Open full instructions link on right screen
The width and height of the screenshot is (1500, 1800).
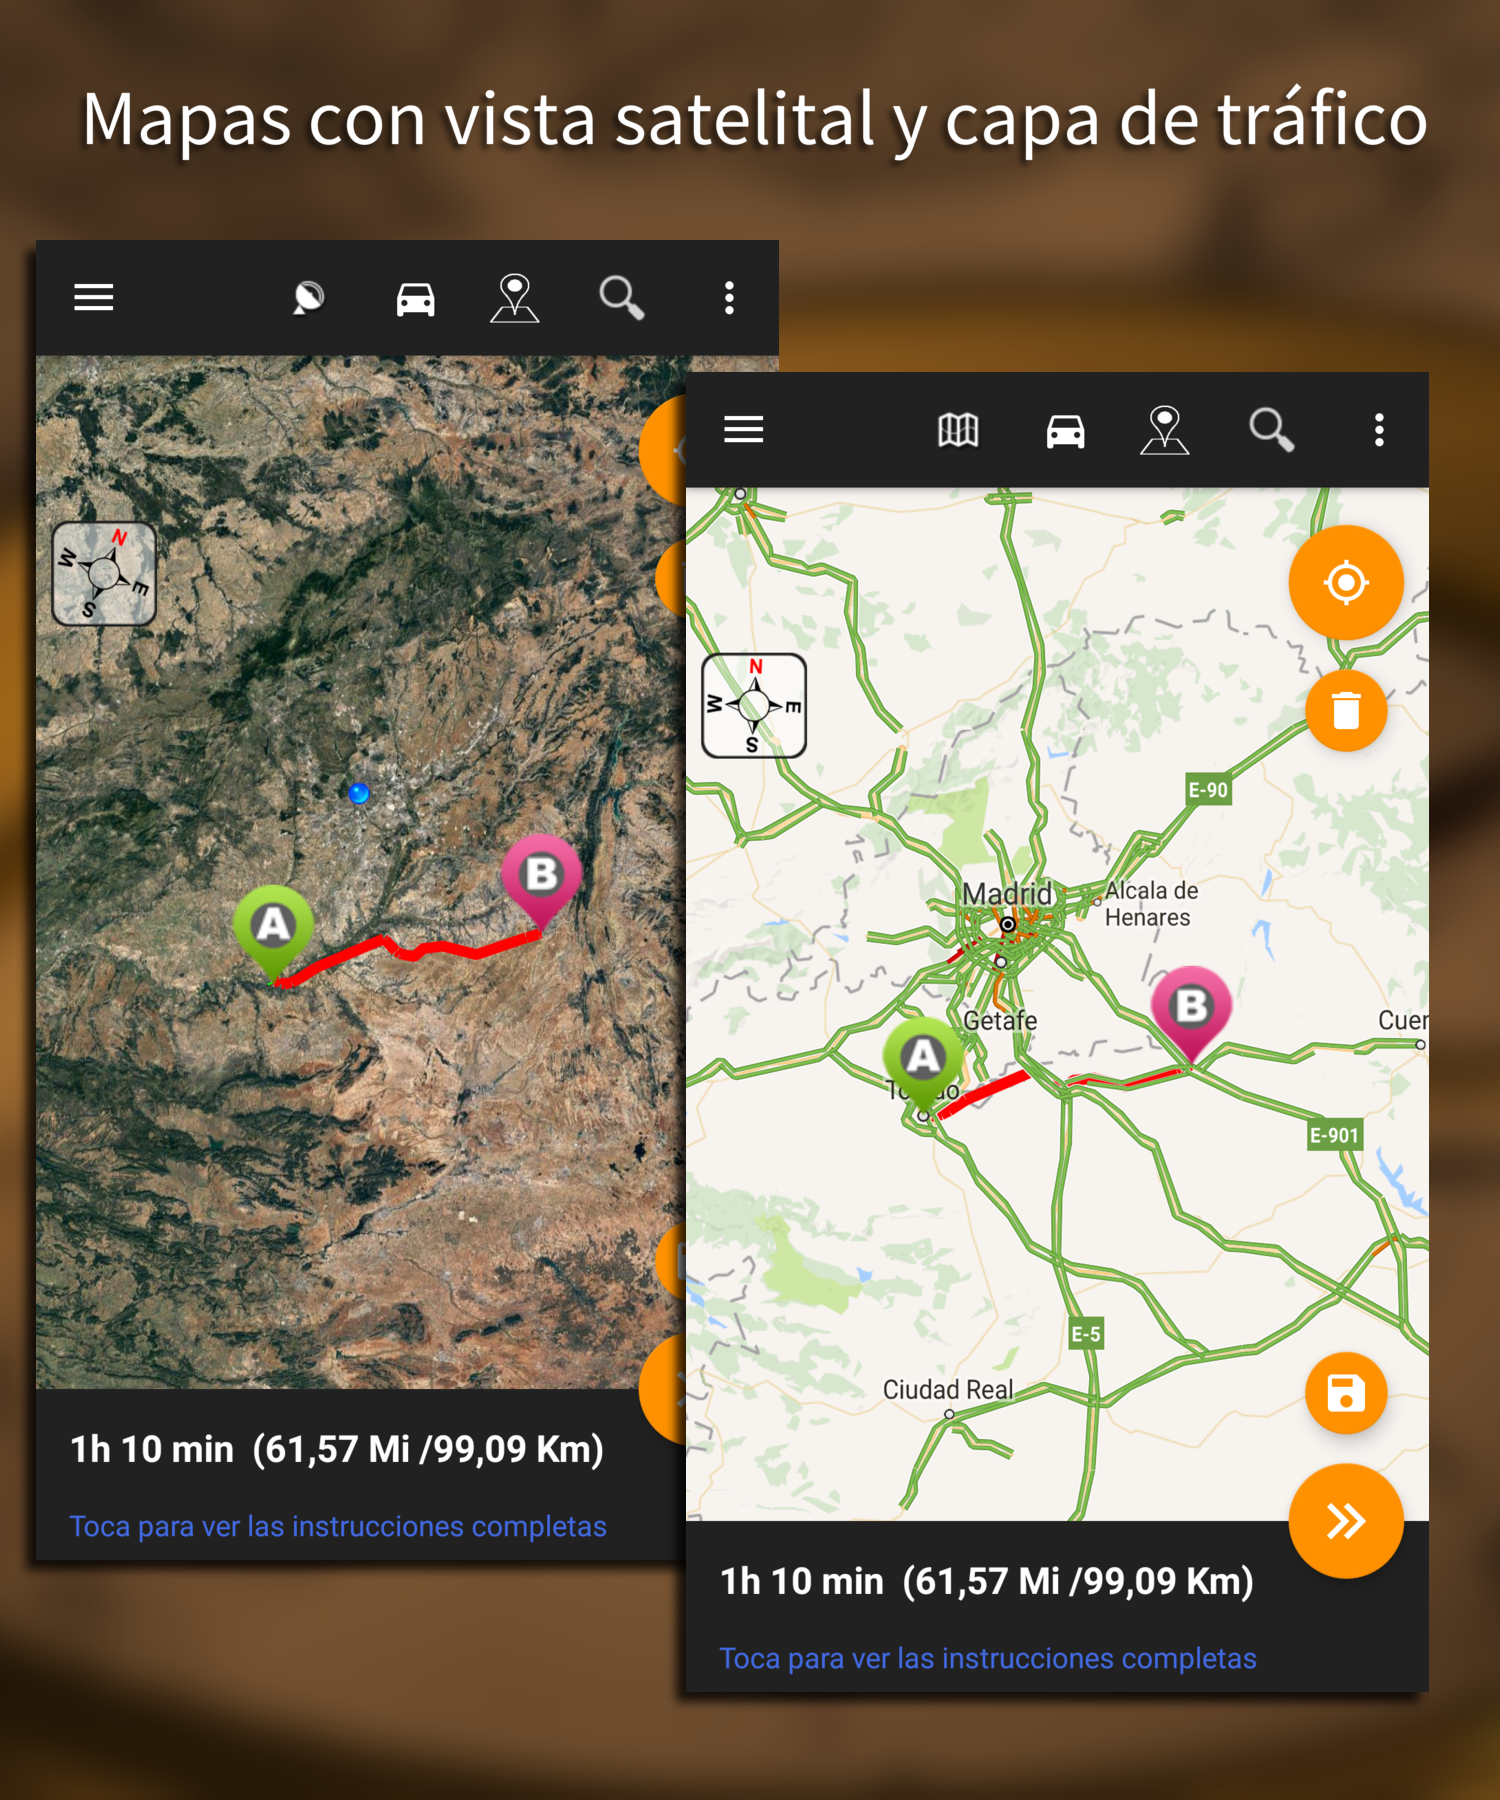pos(988,1658)
